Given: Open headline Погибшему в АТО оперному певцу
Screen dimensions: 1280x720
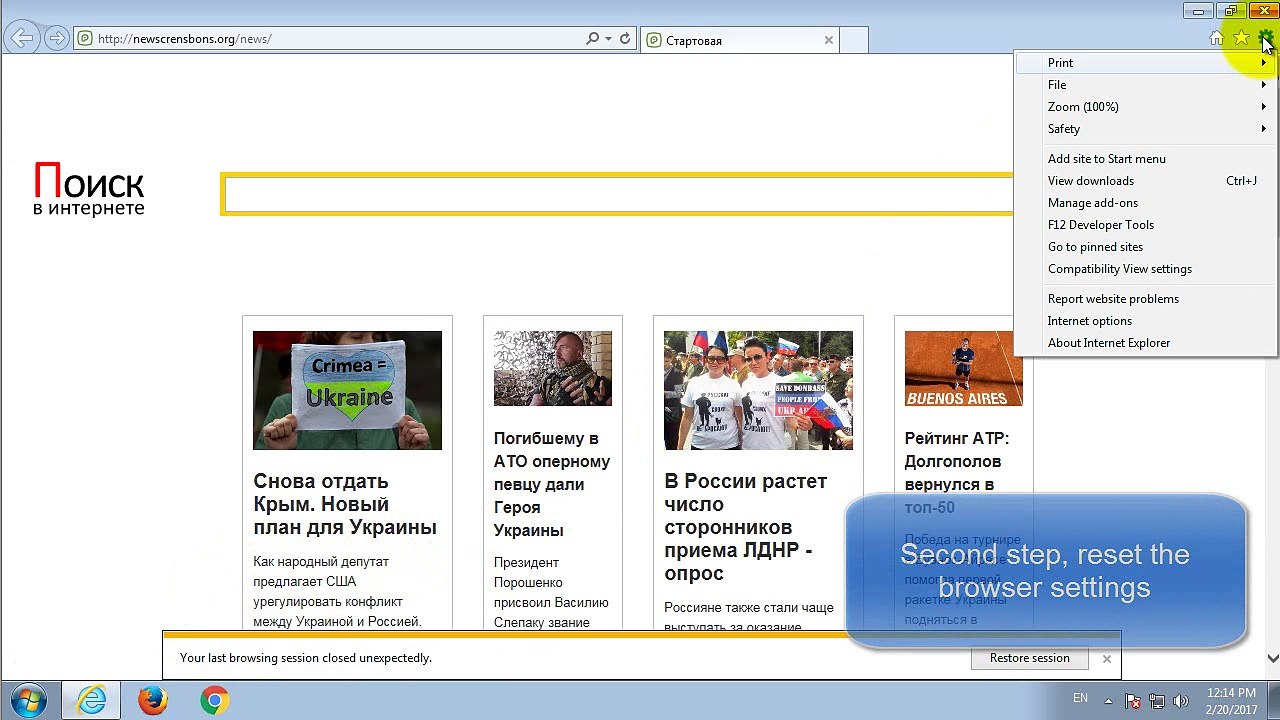Looking at the screenshot, I should pos(552,484).
